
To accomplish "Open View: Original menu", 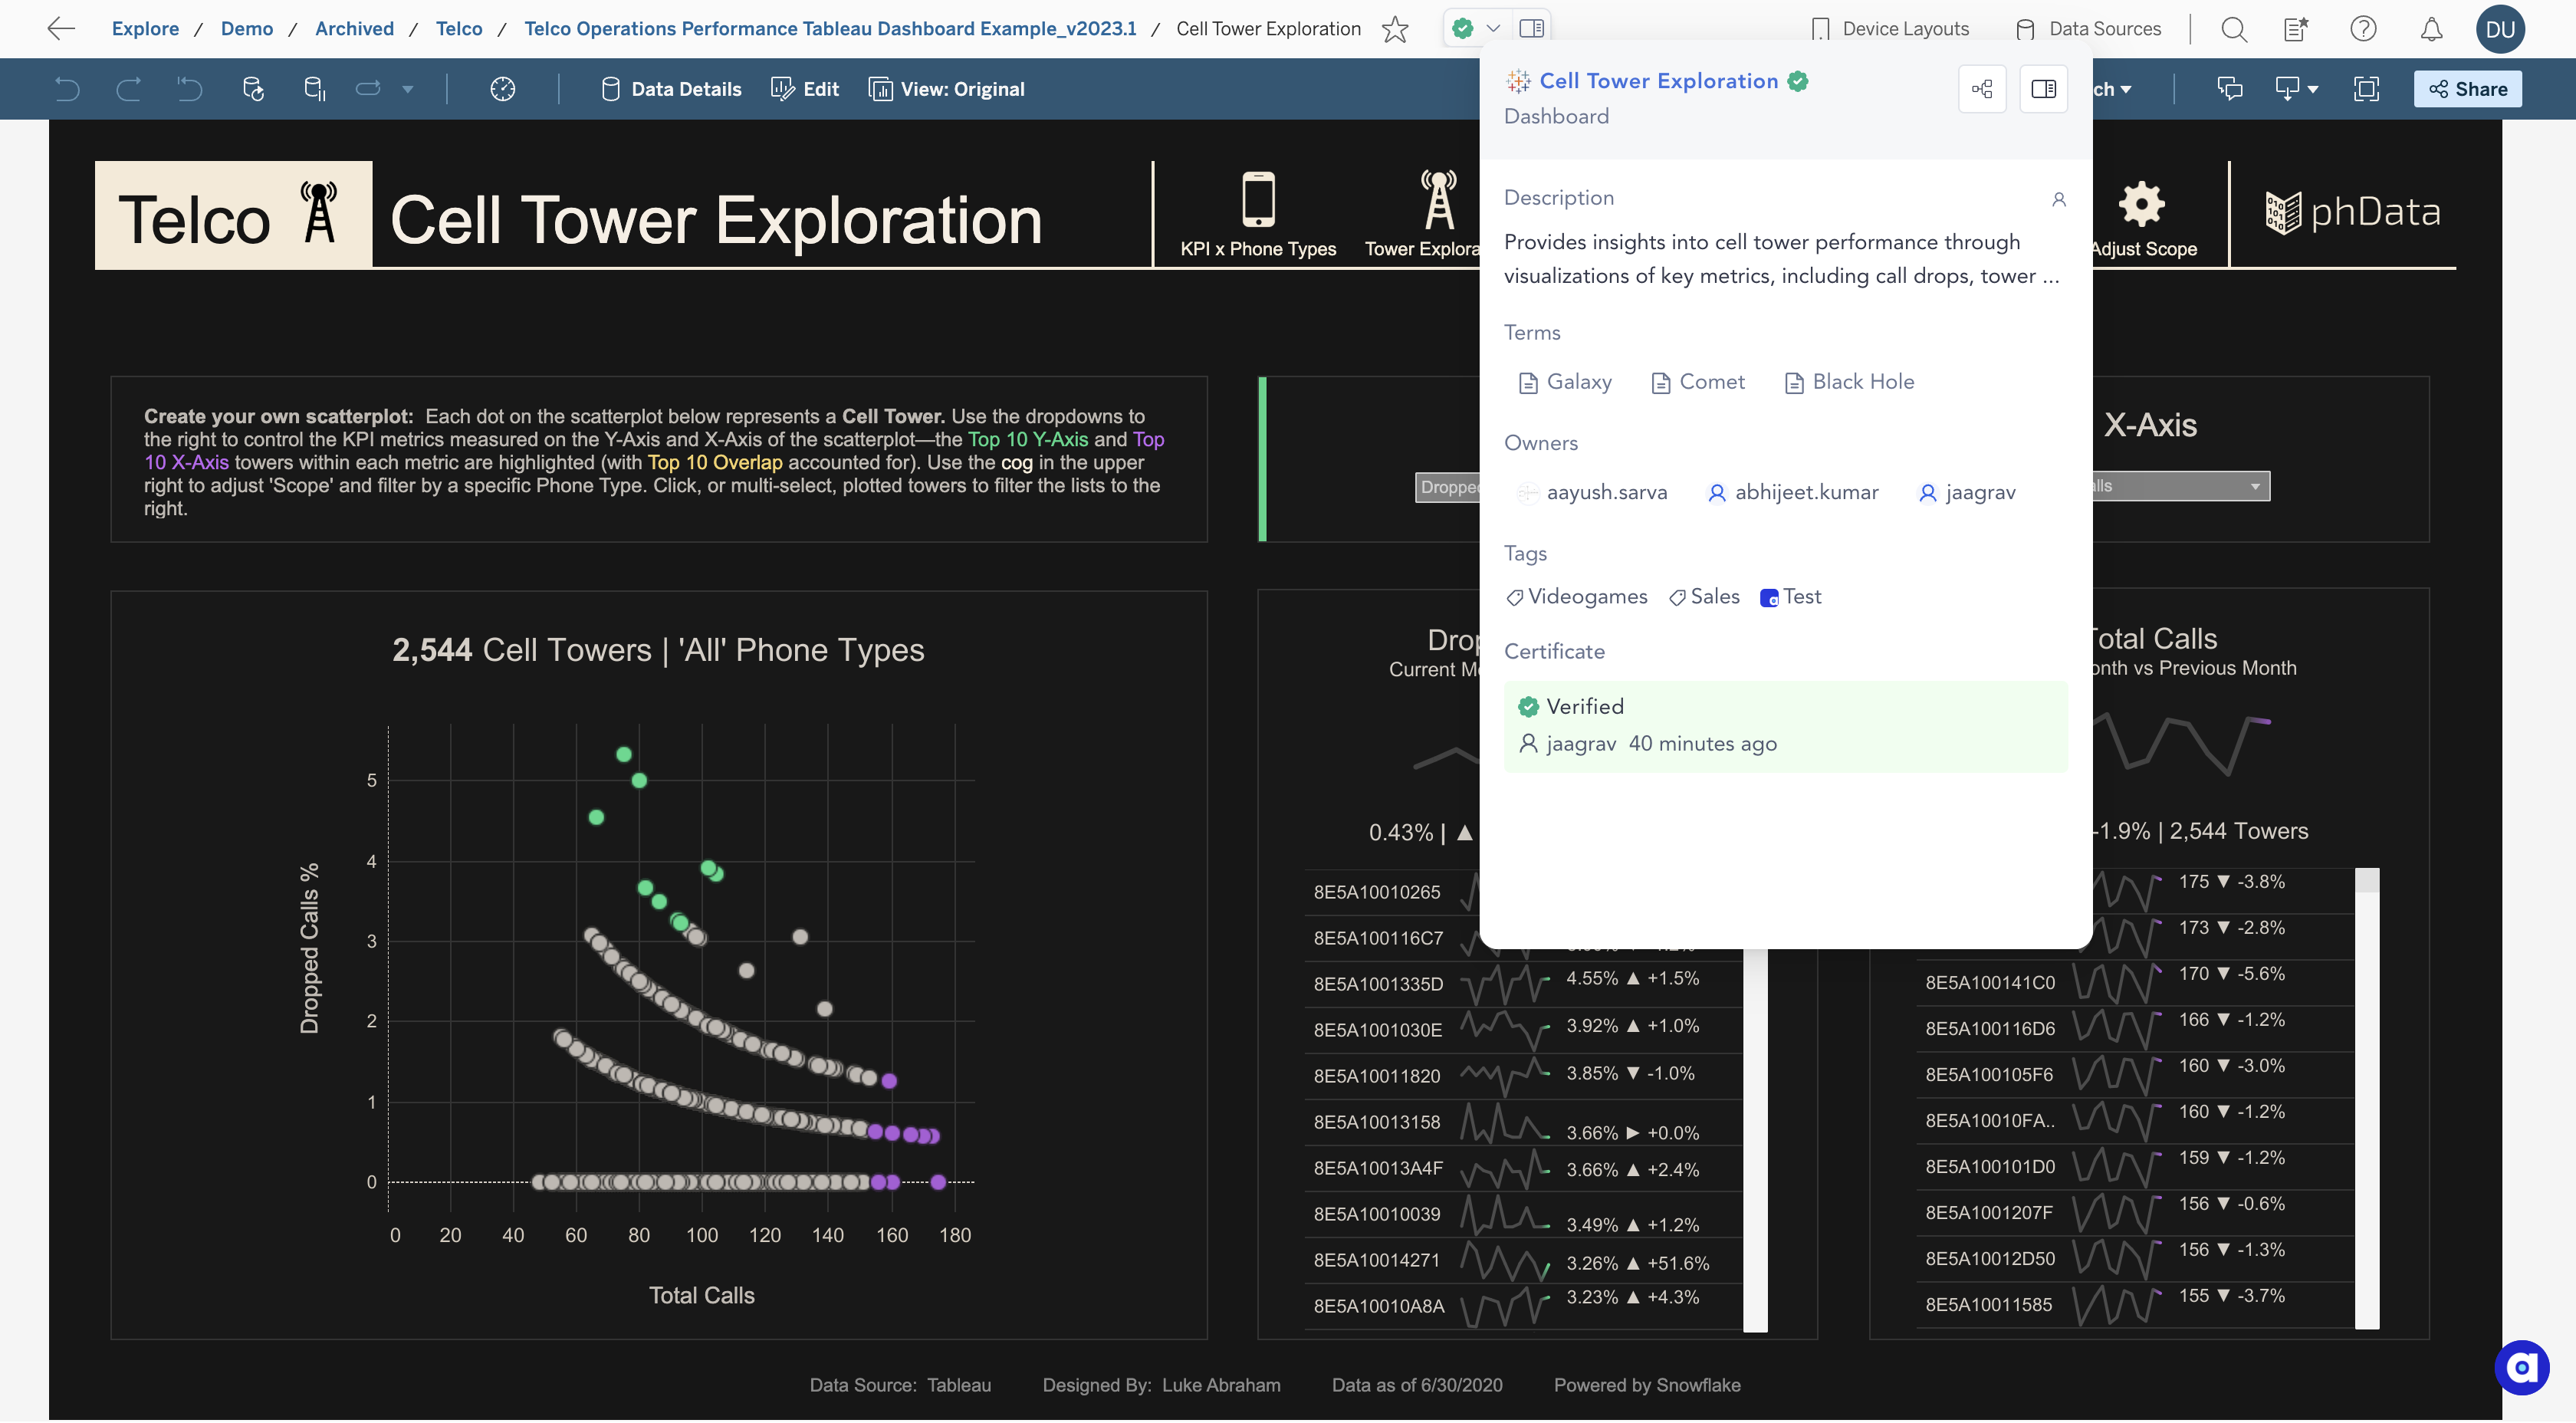I will 947,89.
